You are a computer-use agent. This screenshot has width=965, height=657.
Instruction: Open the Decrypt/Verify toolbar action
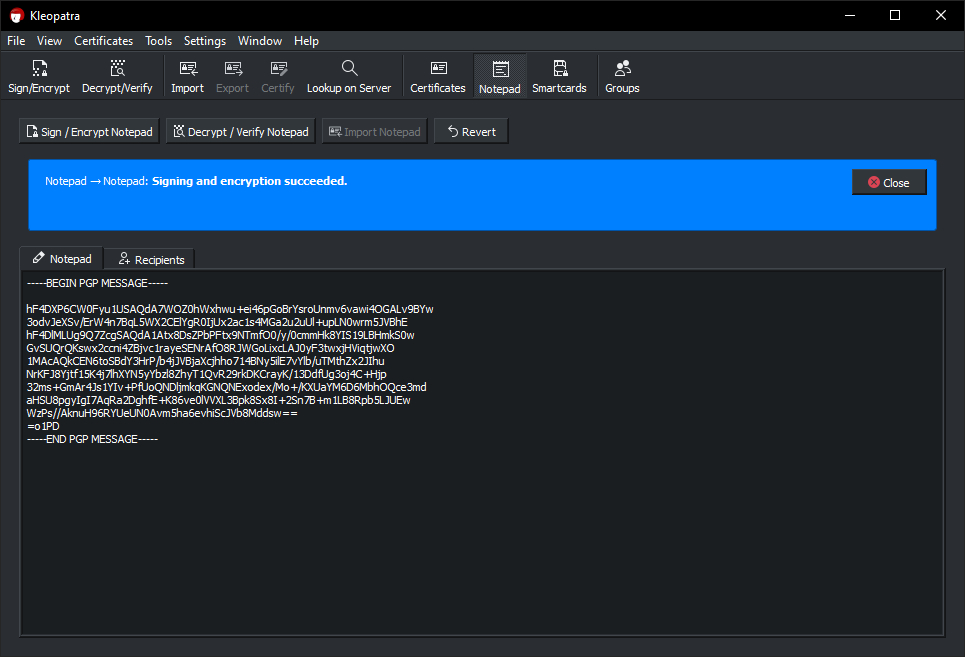[x=117, y=76]
